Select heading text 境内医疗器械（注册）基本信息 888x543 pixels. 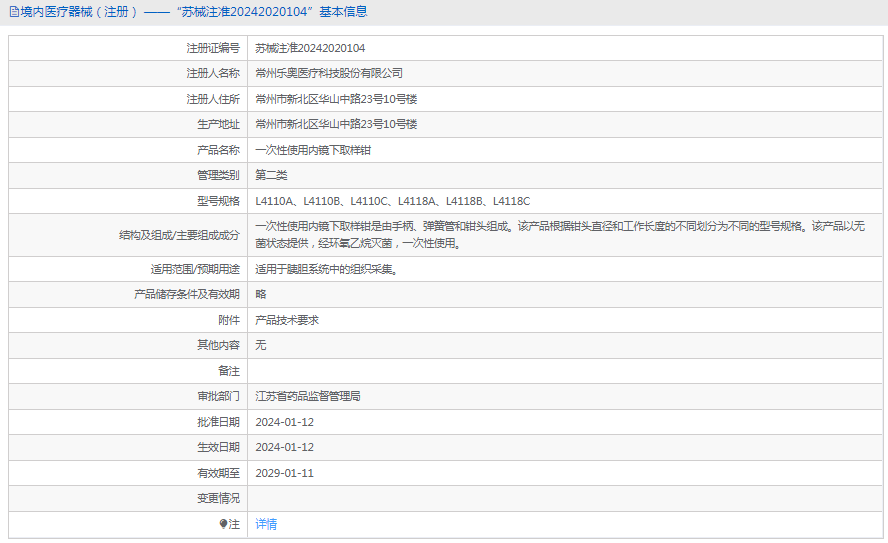pos(193,12)
